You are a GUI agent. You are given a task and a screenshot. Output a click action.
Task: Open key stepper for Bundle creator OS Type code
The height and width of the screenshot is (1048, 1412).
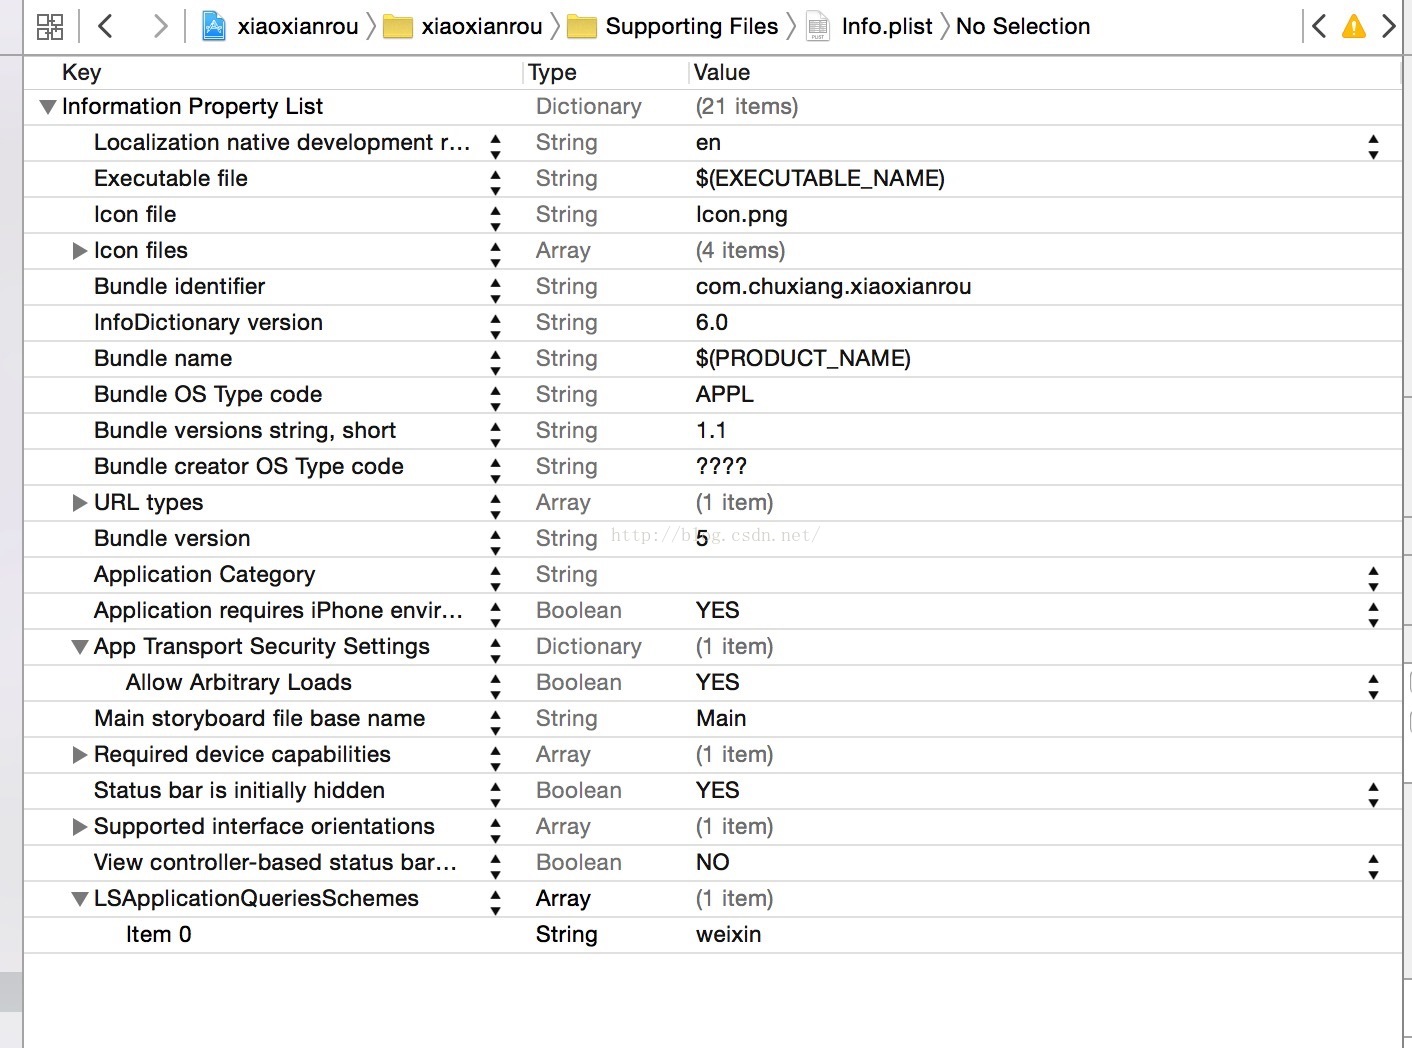495,471
